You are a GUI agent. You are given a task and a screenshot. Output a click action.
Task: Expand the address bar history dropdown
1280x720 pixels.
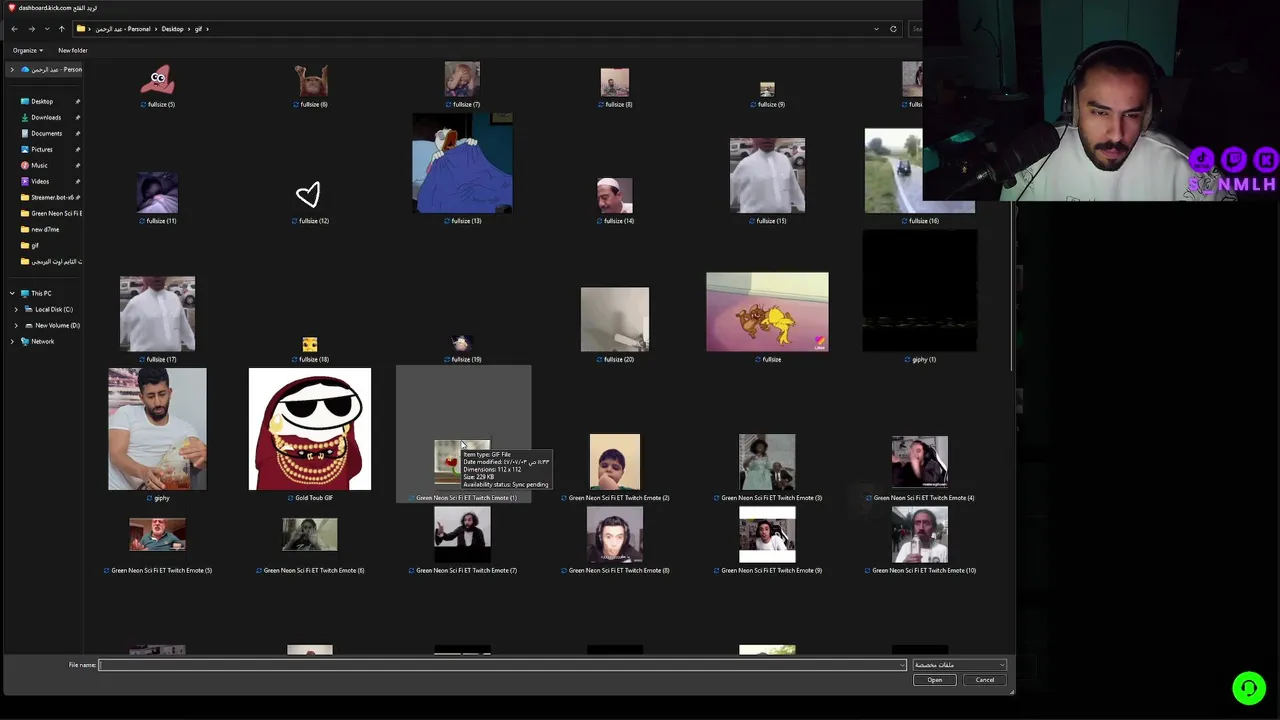(876, 29)
